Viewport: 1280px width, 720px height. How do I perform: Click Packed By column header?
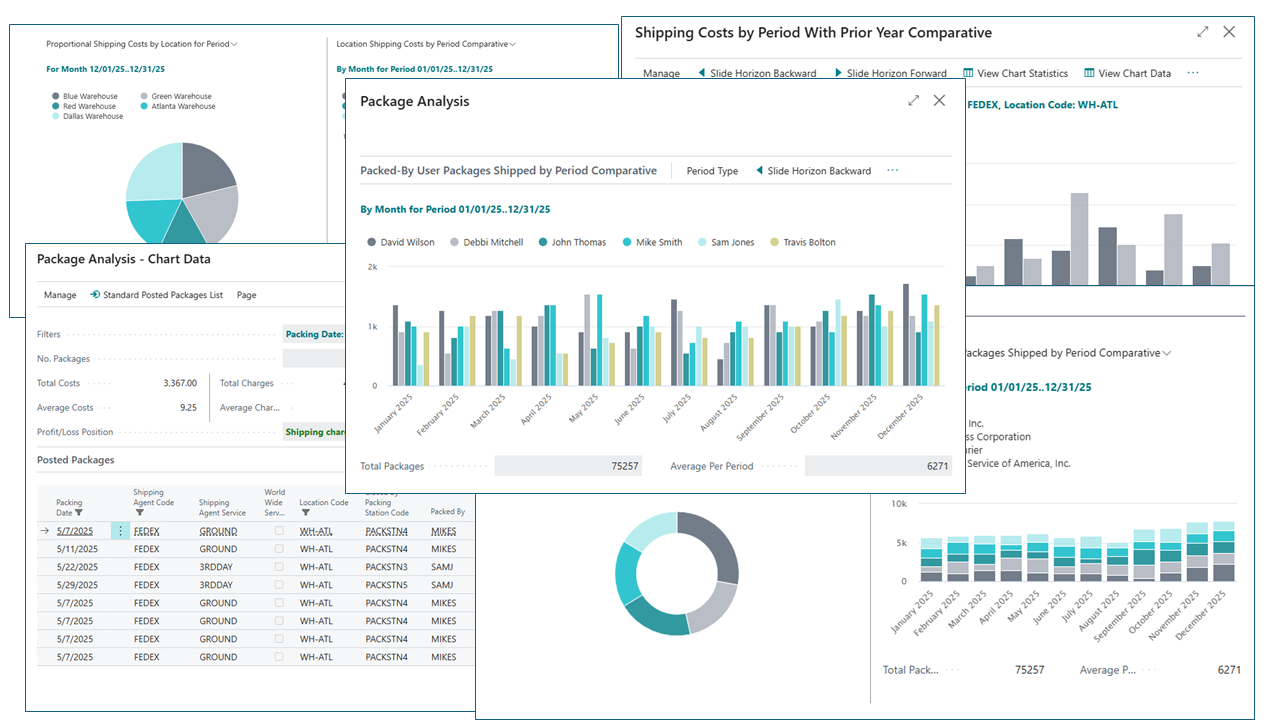click(447, 512)
